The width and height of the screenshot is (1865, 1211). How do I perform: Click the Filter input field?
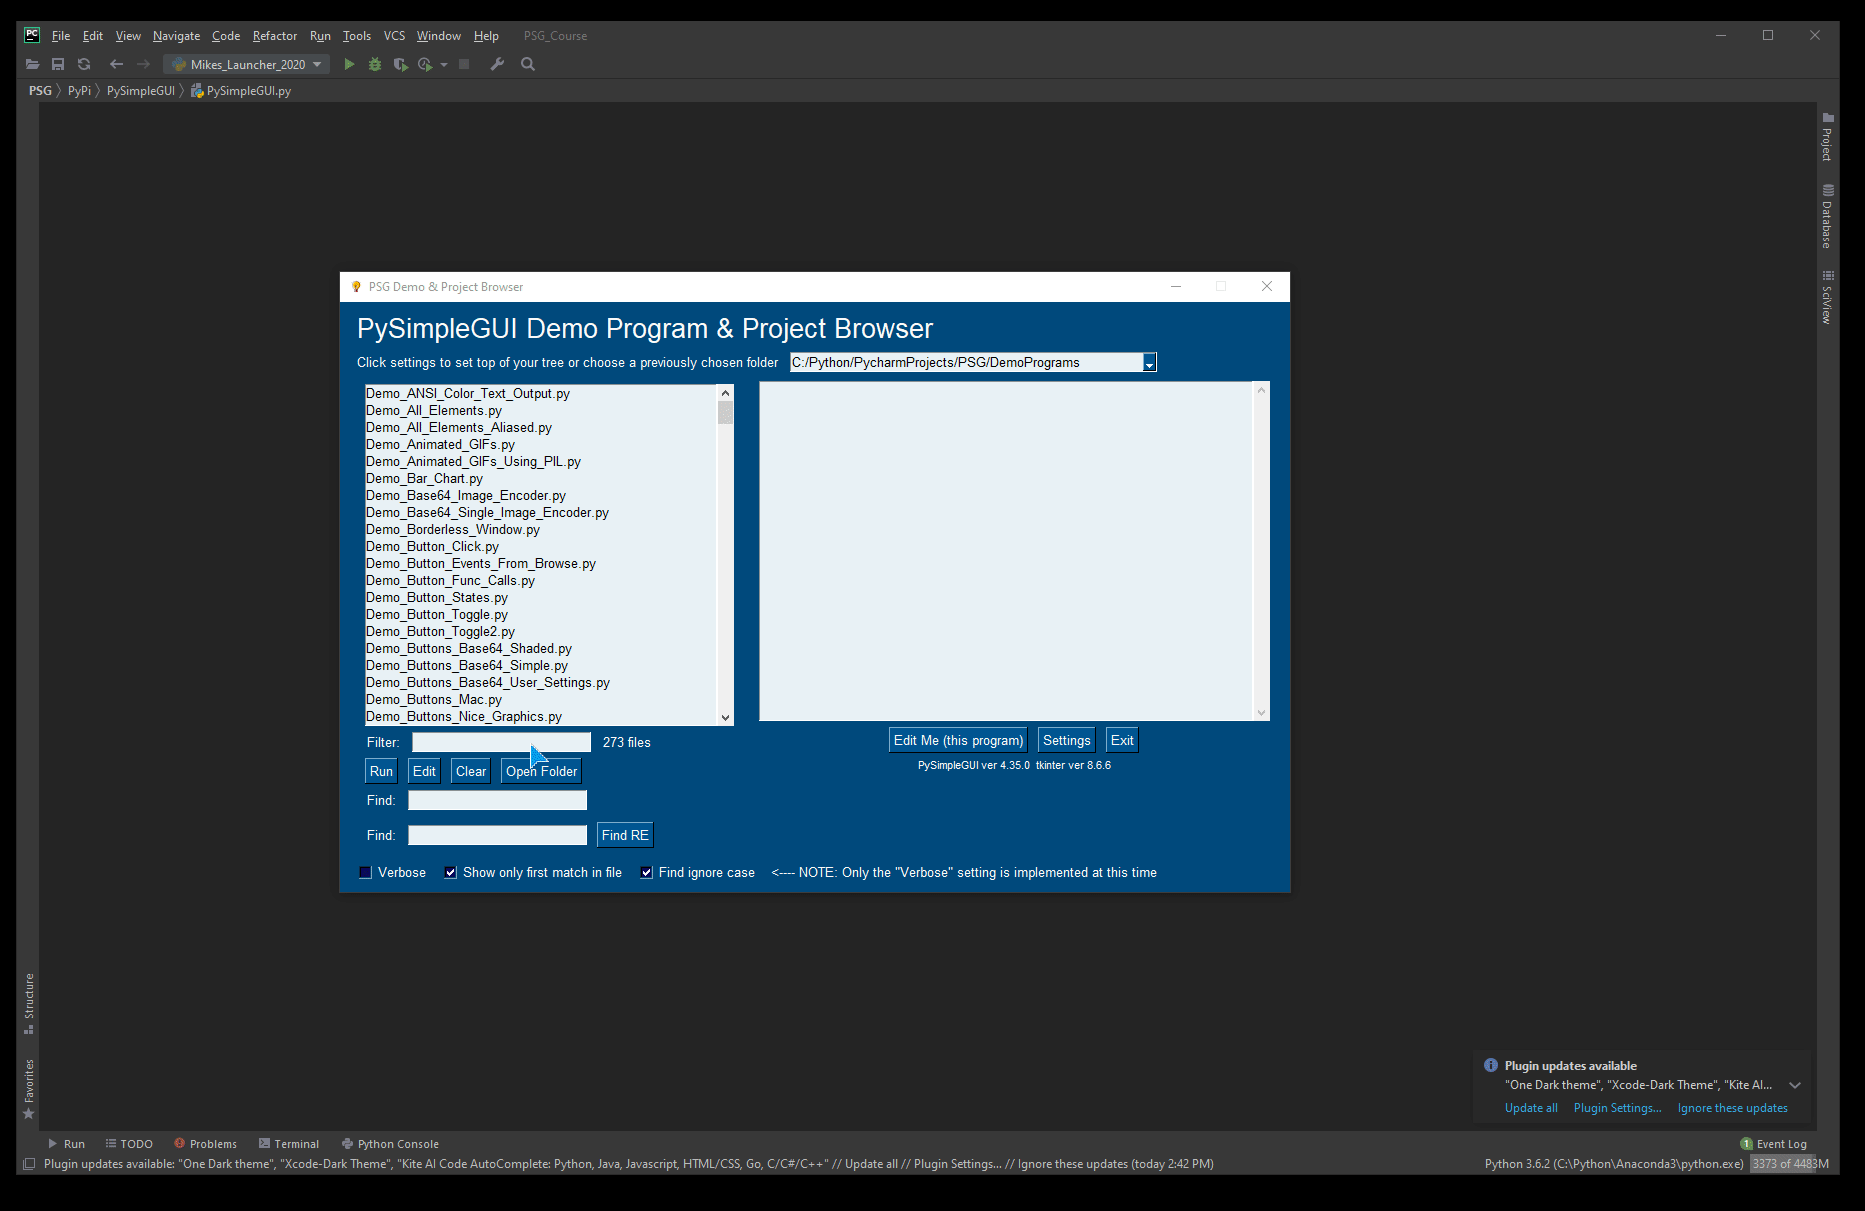tap(501, 742)
